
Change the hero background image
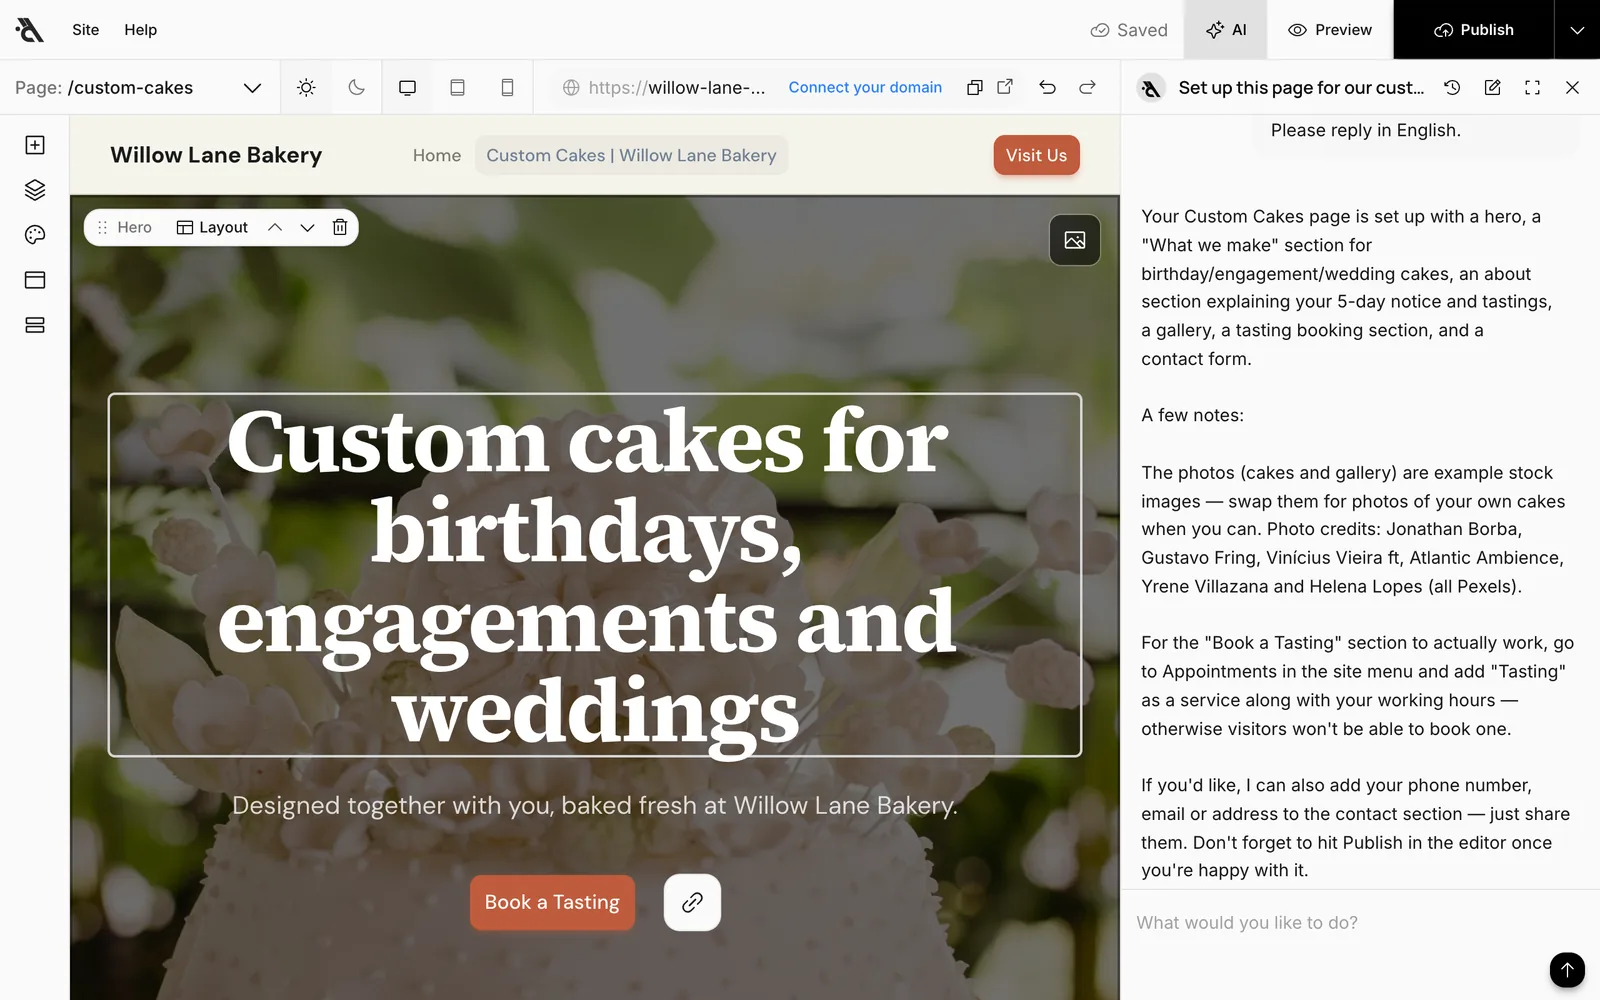[1075, 240]
